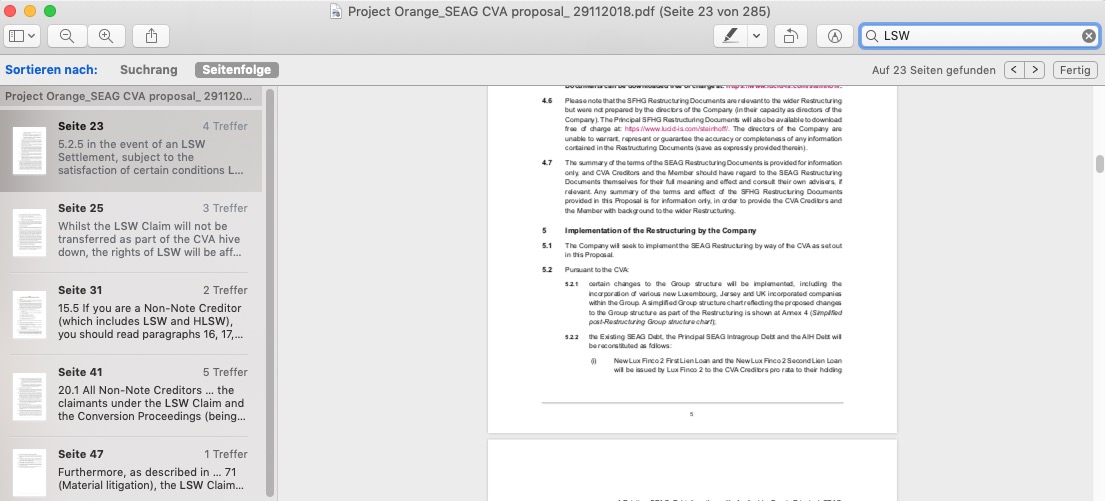Select the Seite 25 search result

click(x=131, y=232)
